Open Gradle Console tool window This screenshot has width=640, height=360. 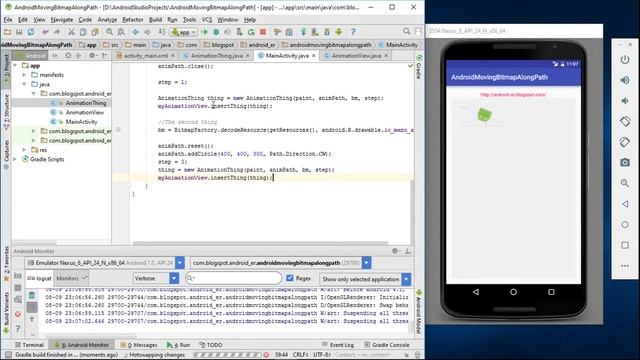(387, 345)
